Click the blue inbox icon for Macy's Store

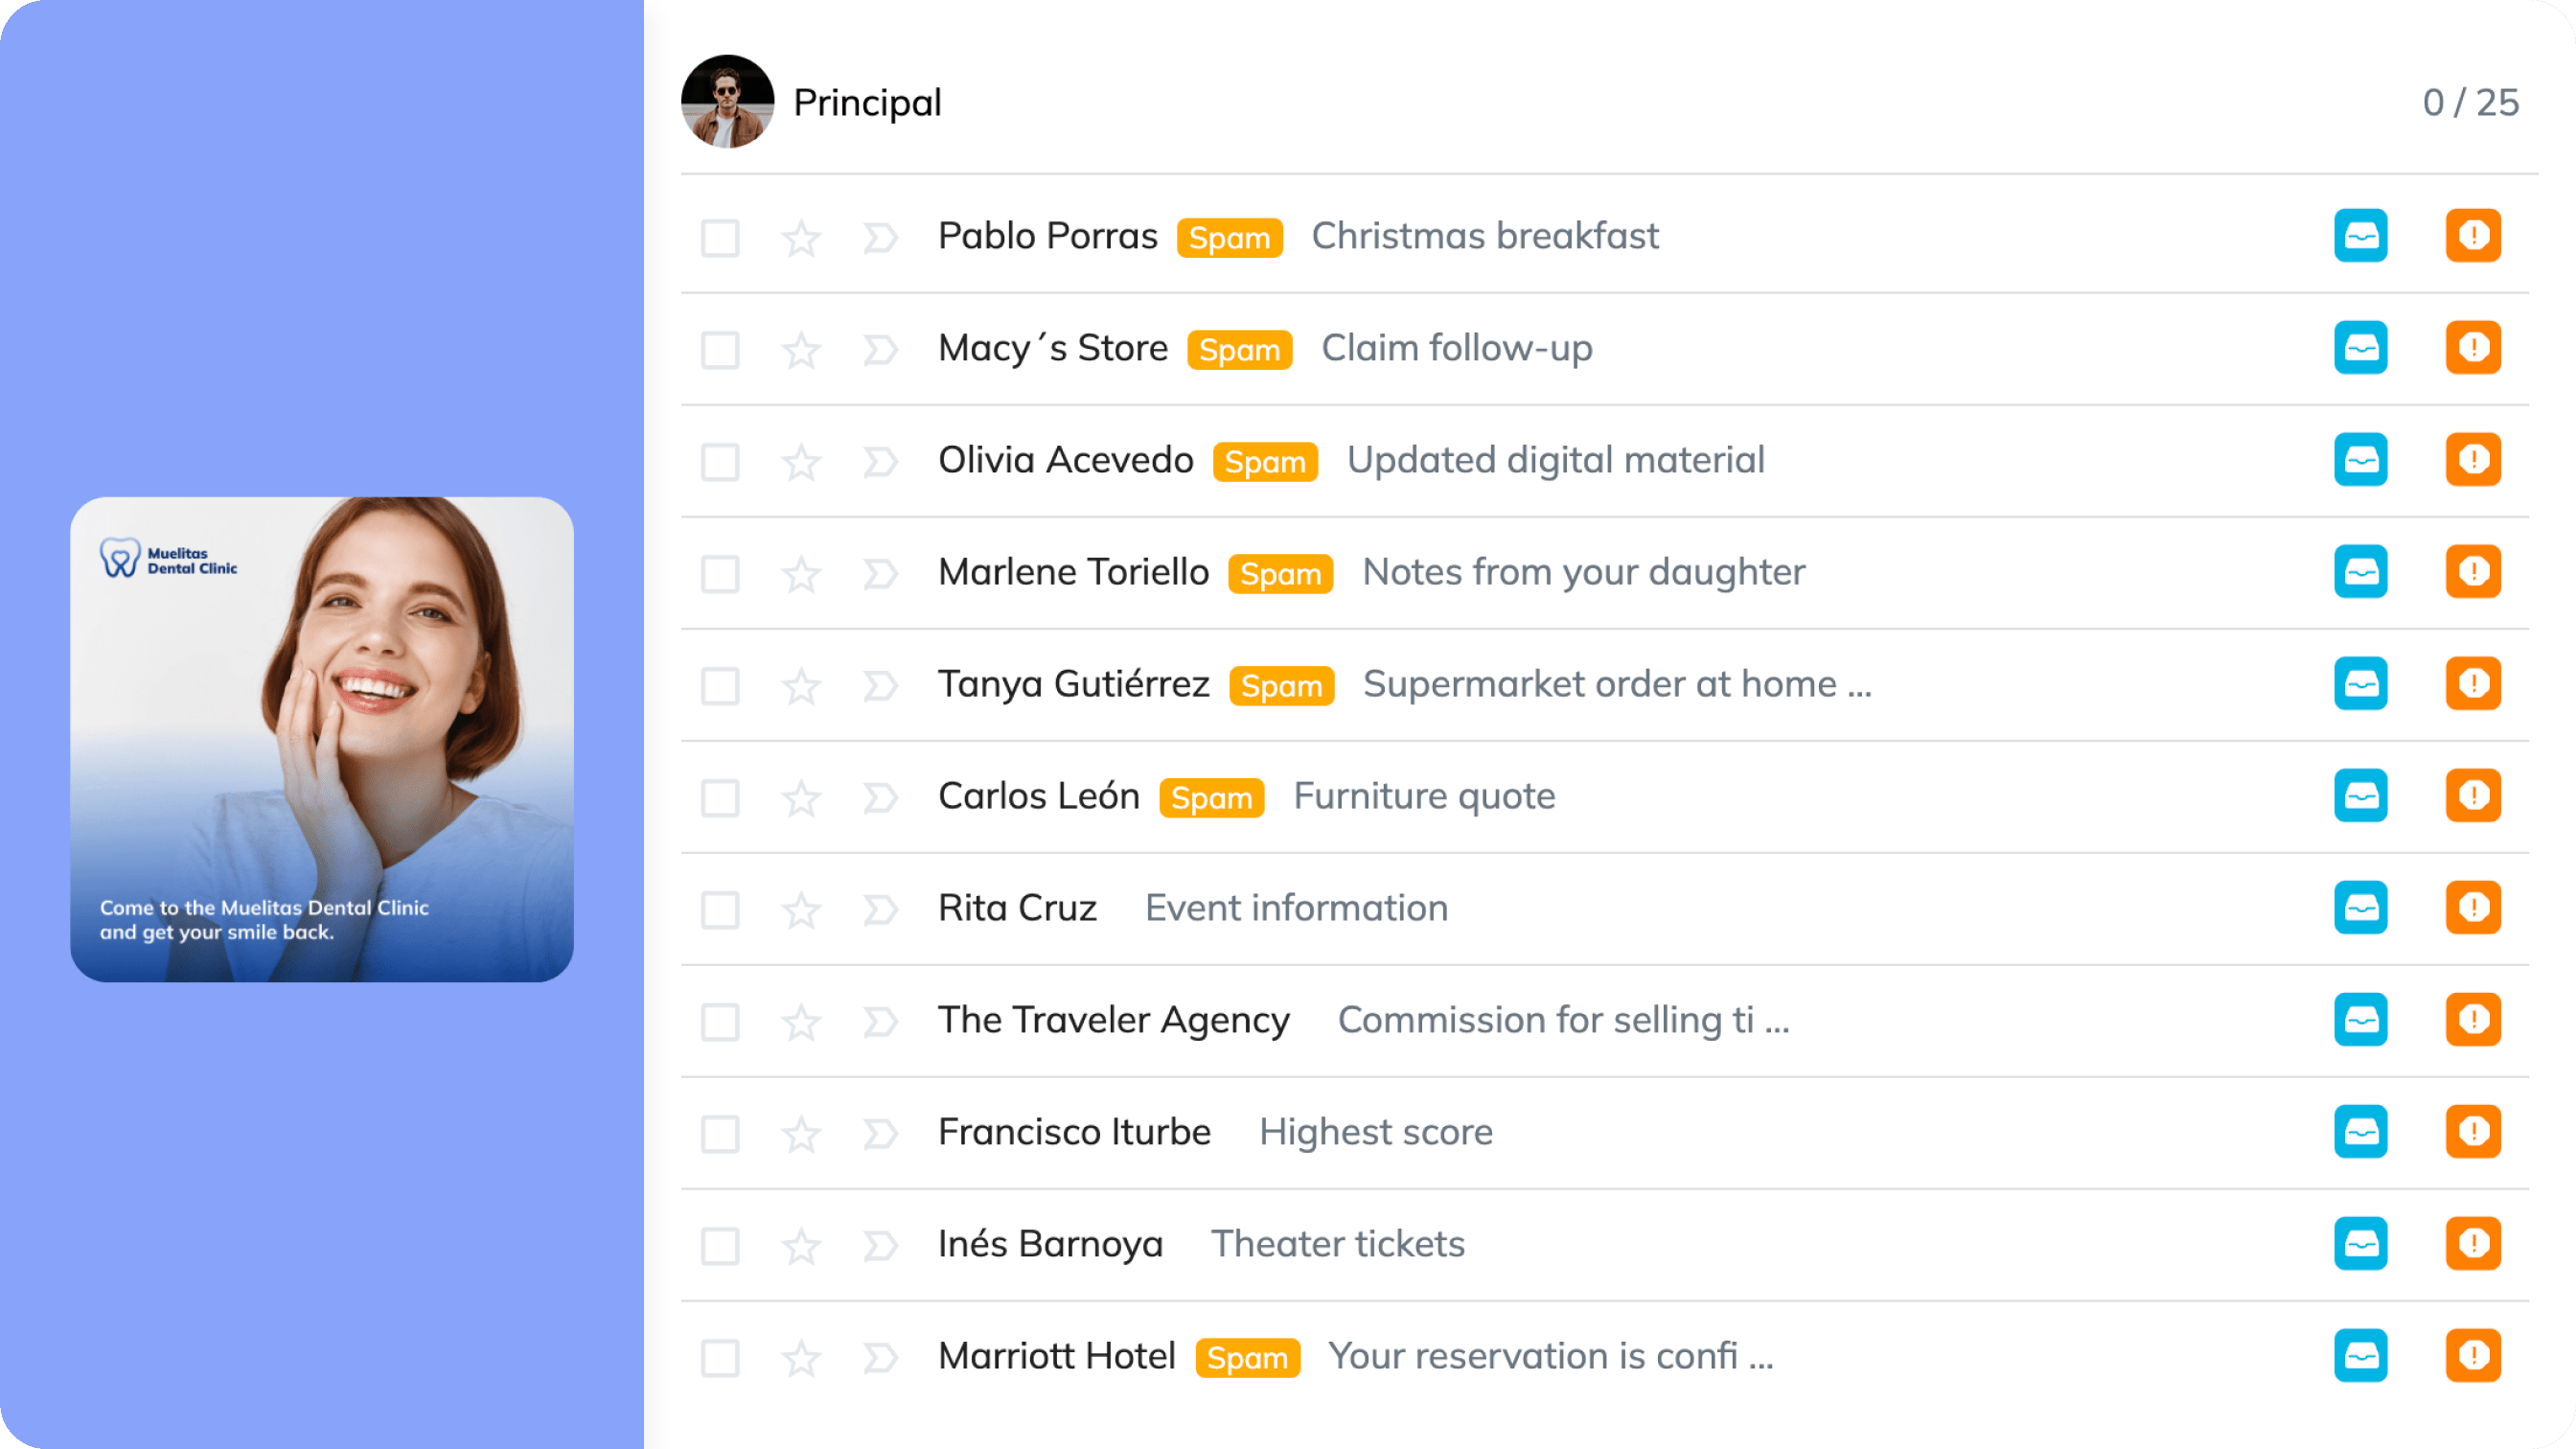(x=2360, y=348)
